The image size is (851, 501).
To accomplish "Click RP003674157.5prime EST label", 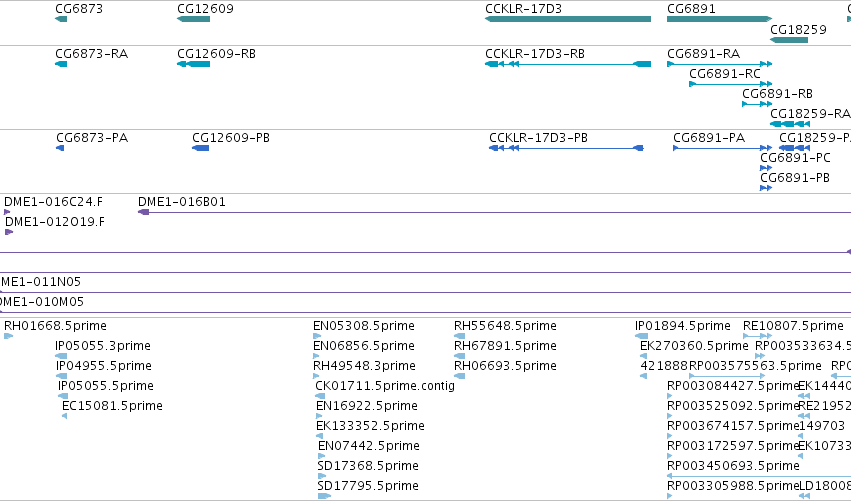I will [x=733, y=426].
